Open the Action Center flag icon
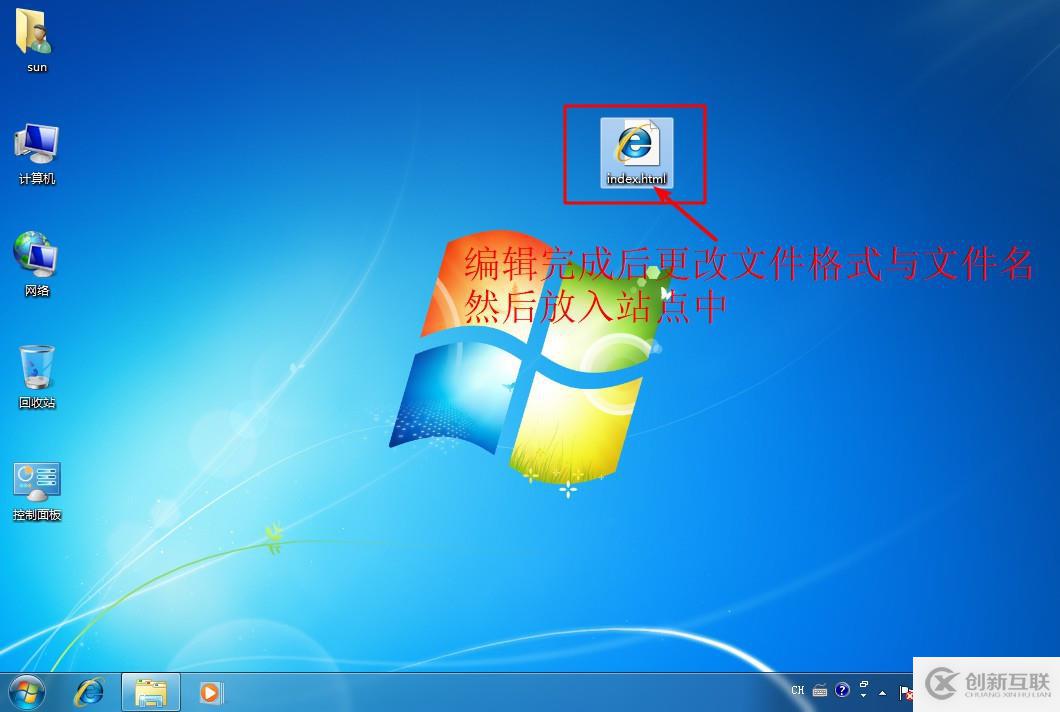Image resolution: width=1060 pixels, height=712 pixels. tap(905, 690)
